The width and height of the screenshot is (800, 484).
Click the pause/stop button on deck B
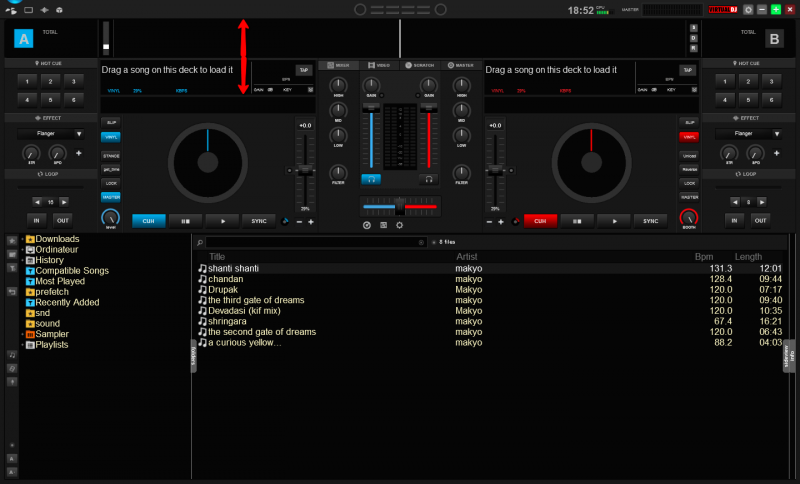[579, 220]
